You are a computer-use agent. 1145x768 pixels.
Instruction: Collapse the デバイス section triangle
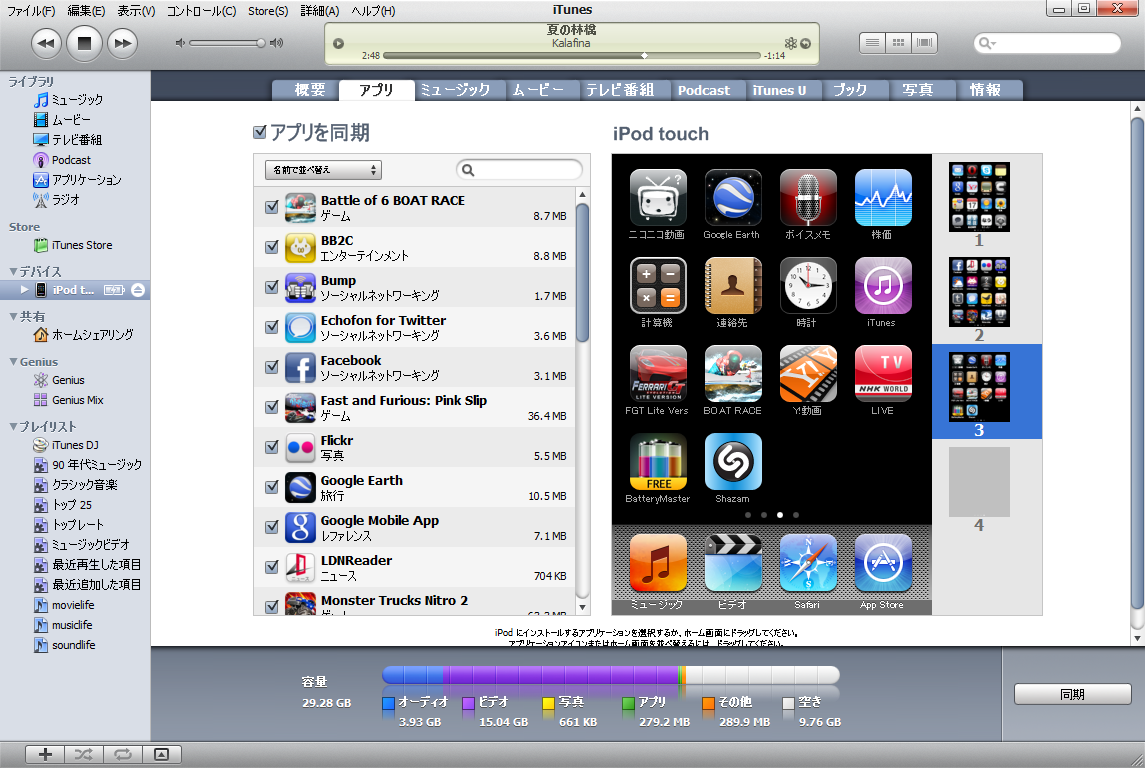[12, 271]
